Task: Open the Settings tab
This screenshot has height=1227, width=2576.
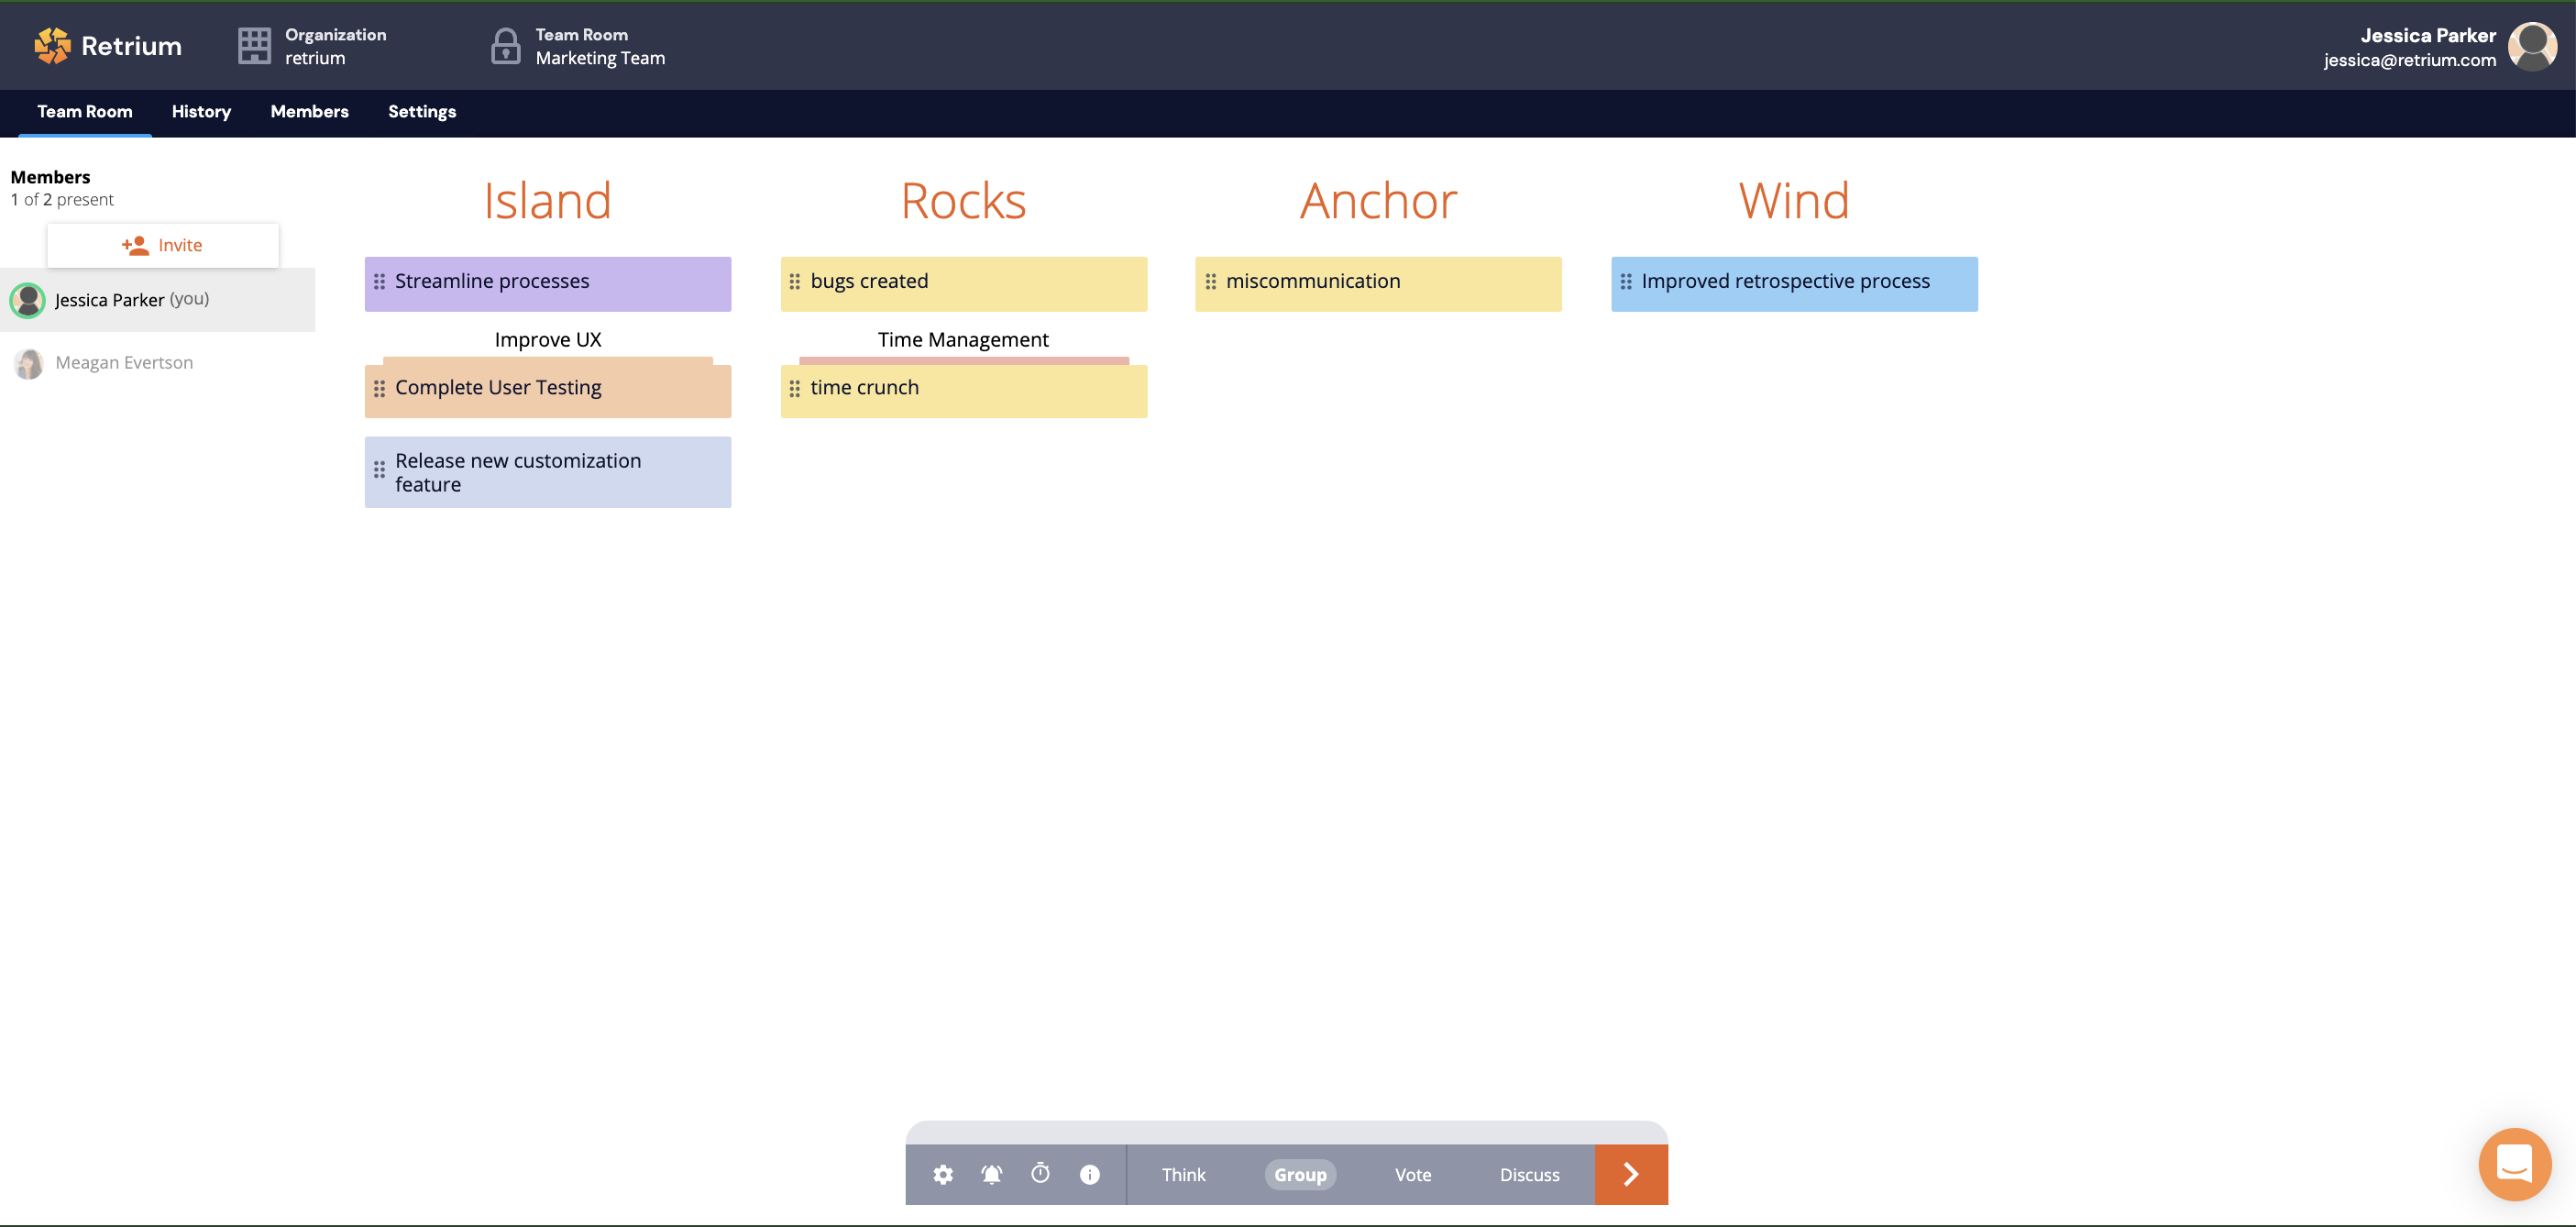Action: tap(421, 112)
